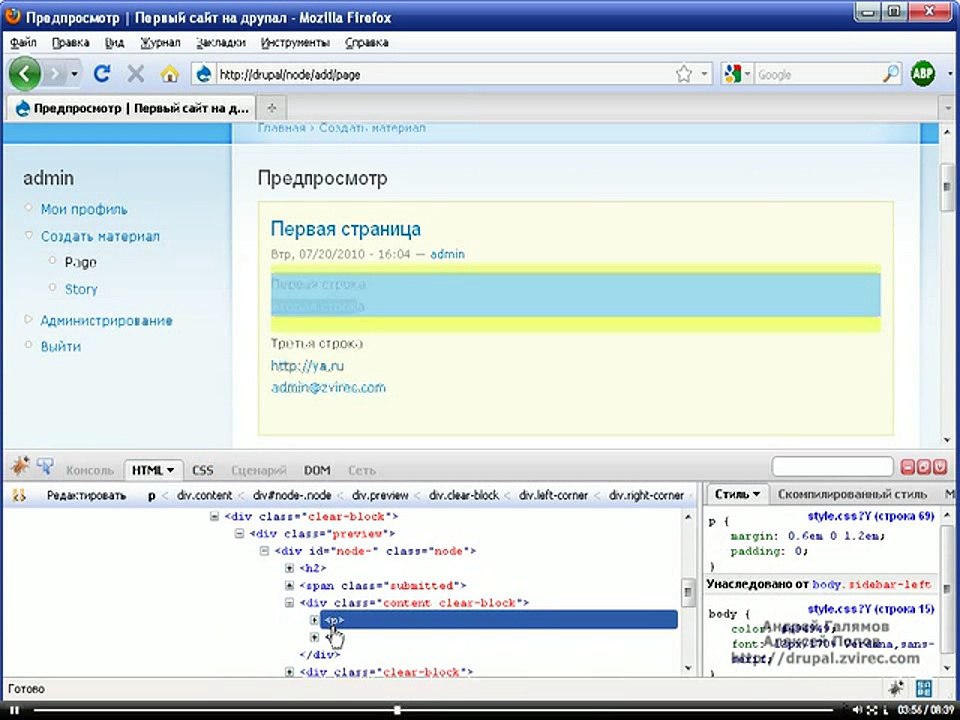Pause the video playback
960x720 pixels.
pyautogui.click(x=15, y=710)
